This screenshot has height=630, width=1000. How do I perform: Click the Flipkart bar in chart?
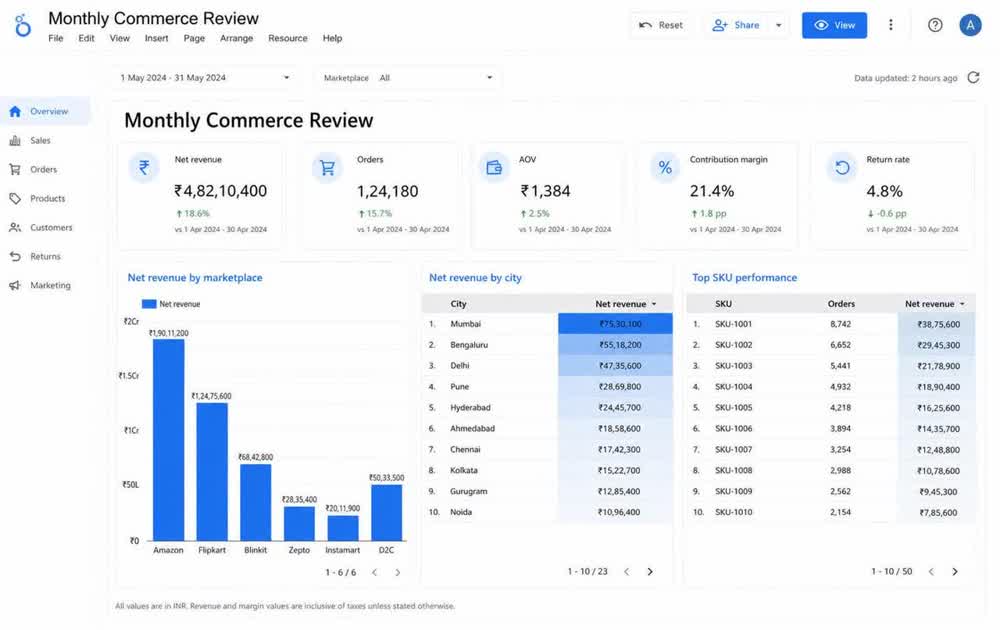click(x=212, y=472)
